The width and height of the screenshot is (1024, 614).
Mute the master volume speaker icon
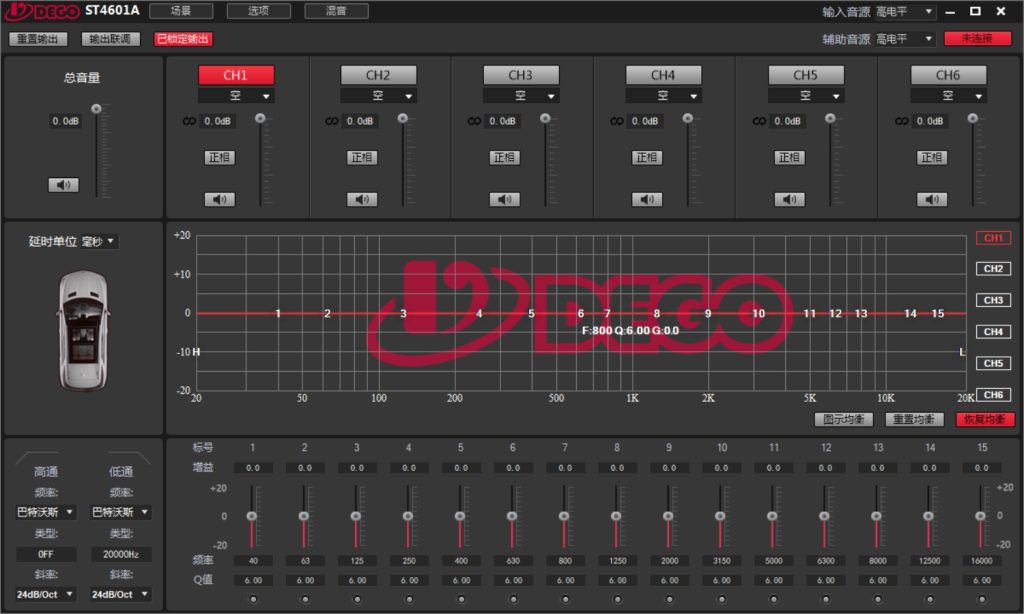[x=63, y=185]
